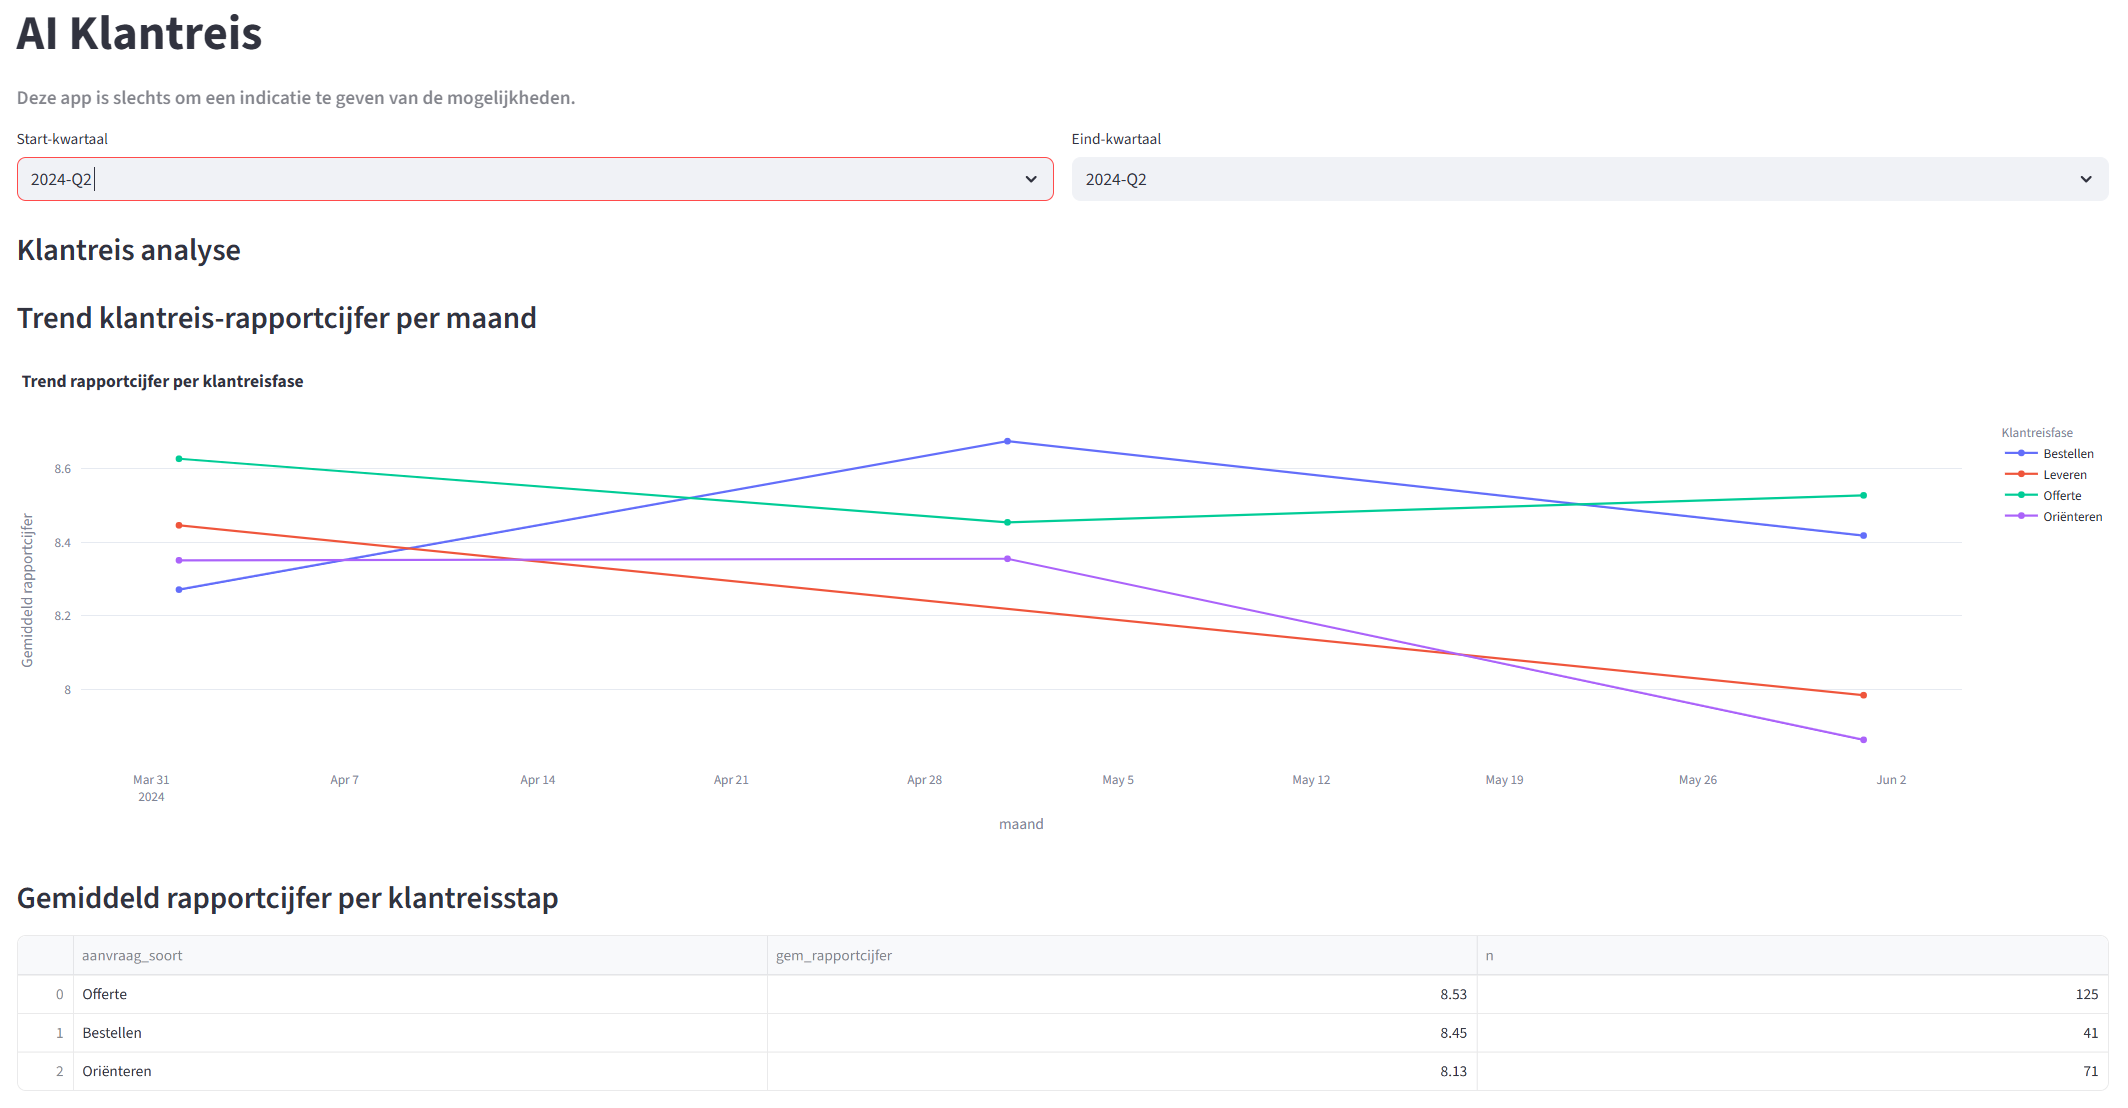The width and height of the screenshot is (2128, 1108).
Task: Toggle the Leveren series in the legend
Action: (2064, 475)
